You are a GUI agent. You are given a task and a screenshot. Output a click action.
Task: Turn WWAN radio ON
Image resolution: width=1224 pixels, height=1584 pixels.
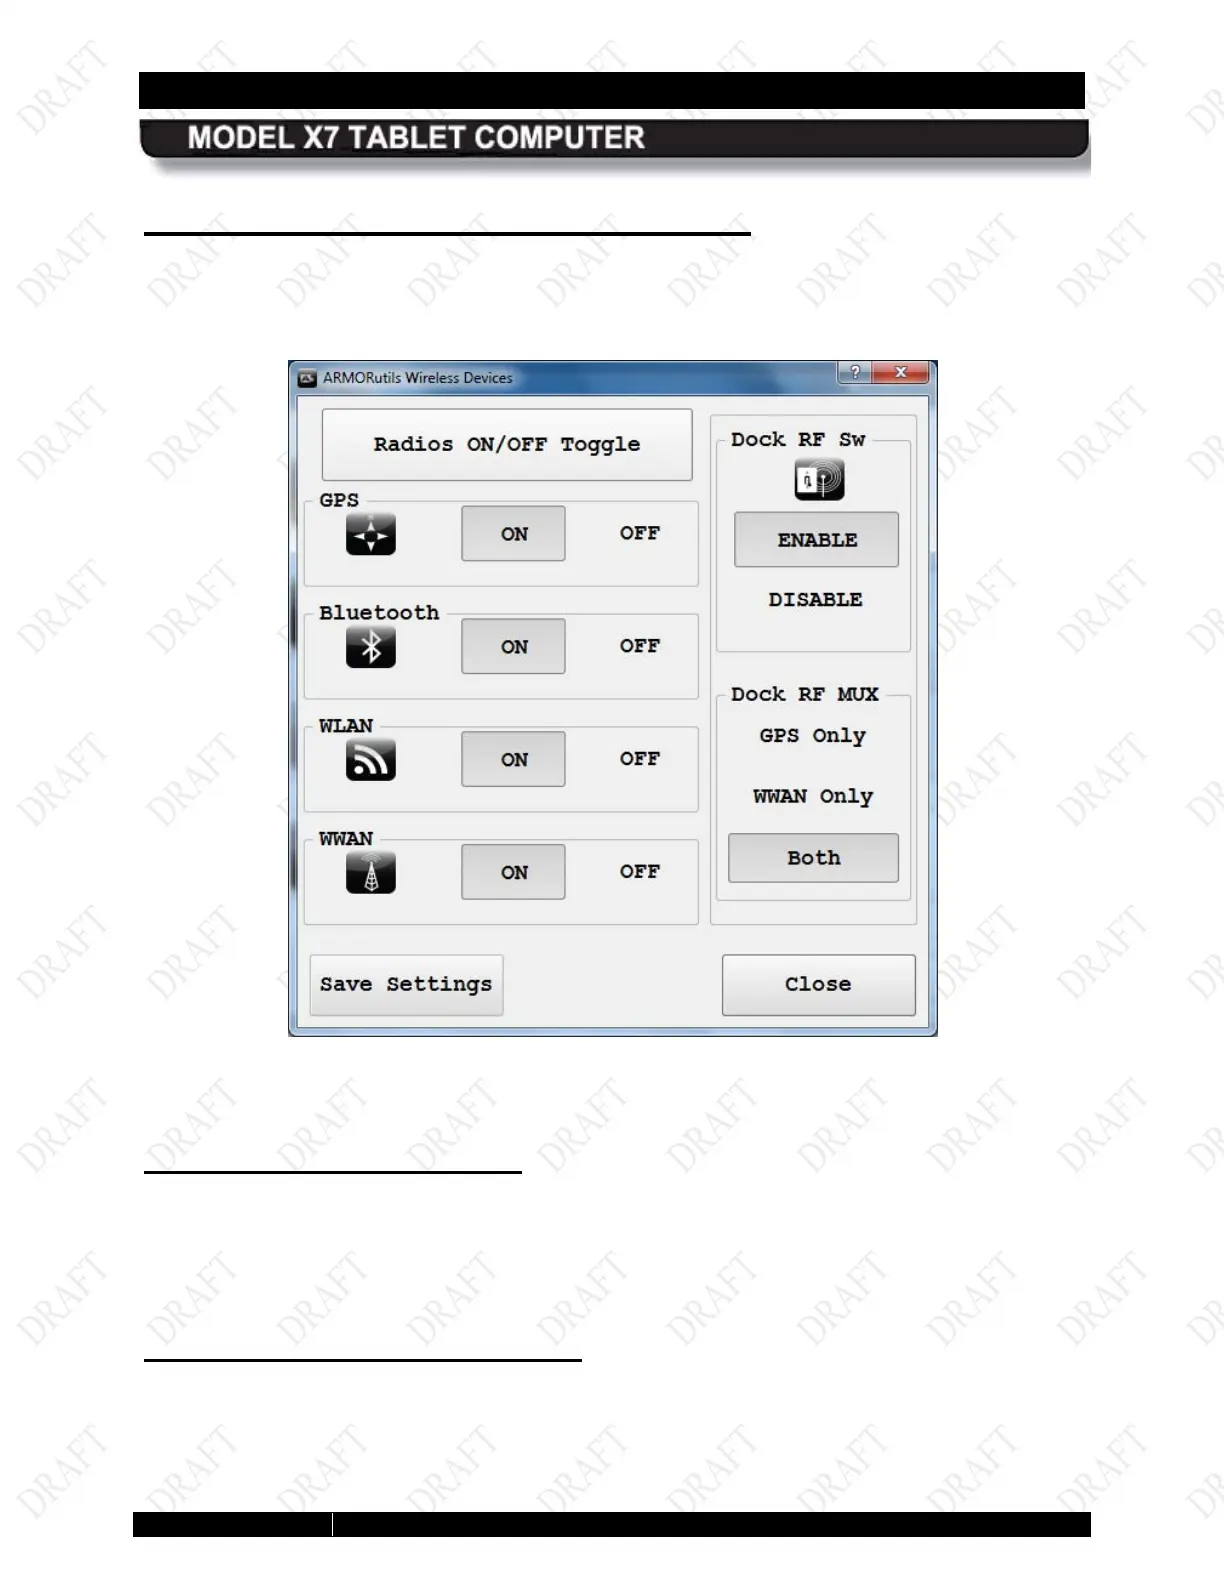point(513,872)
